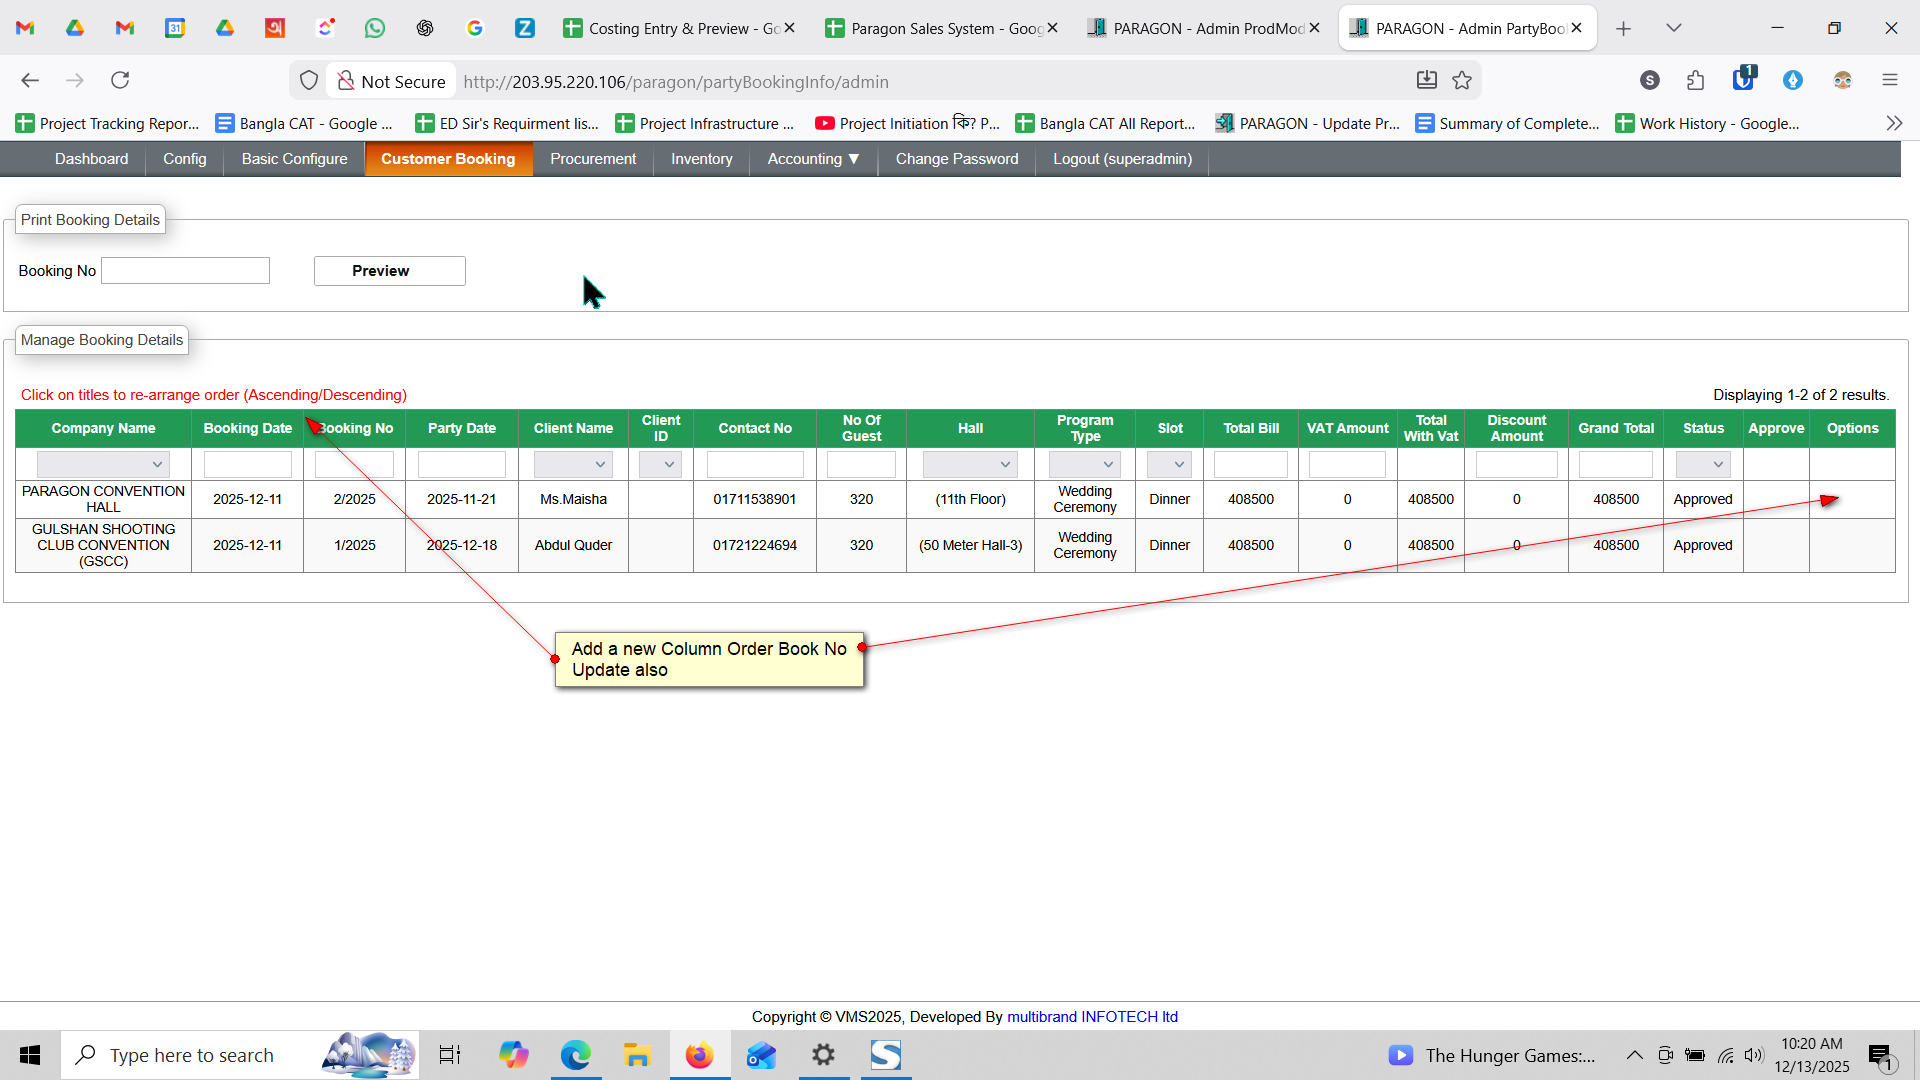Click the browser reload icon
Screen dimensions: 1920x1080
coord(120,80)
